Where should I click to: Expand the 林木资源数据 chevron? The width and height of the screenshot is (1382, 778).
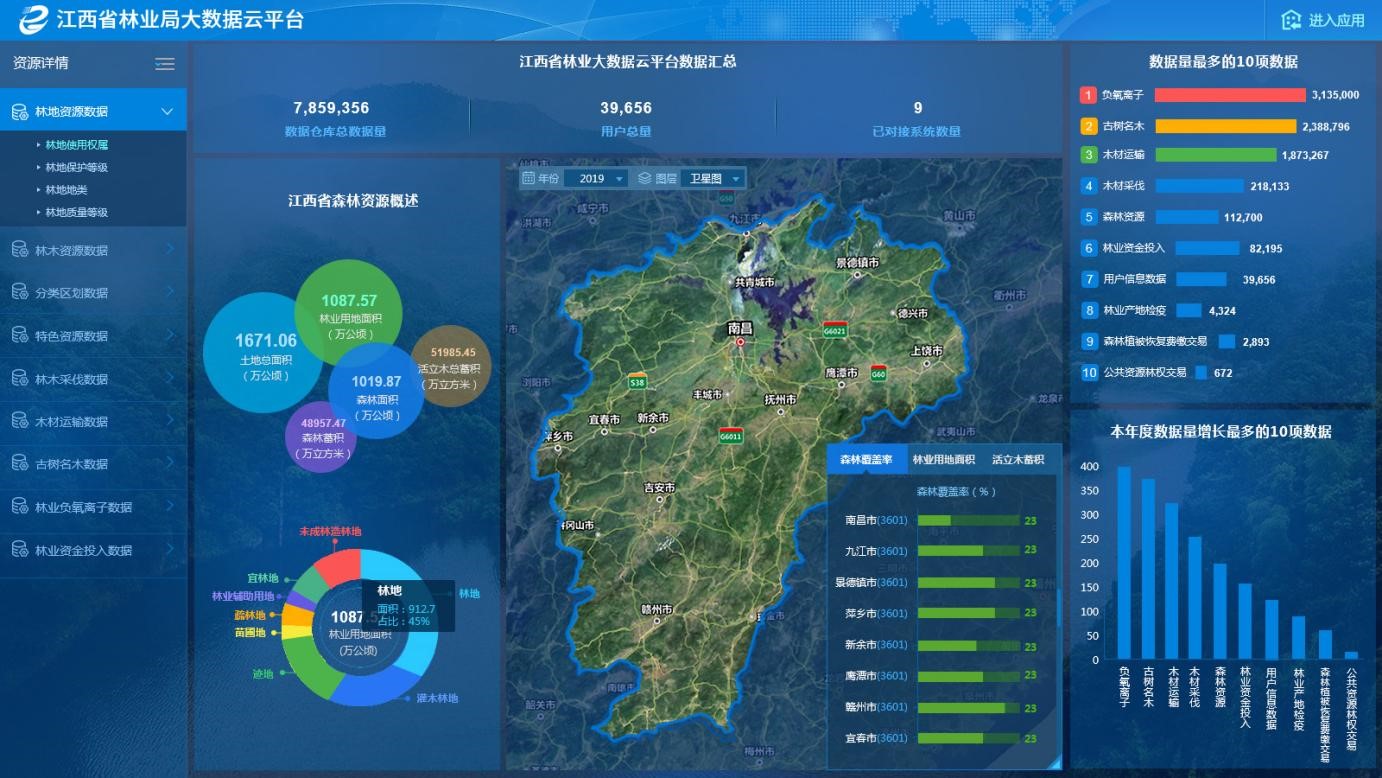[169, 249]
